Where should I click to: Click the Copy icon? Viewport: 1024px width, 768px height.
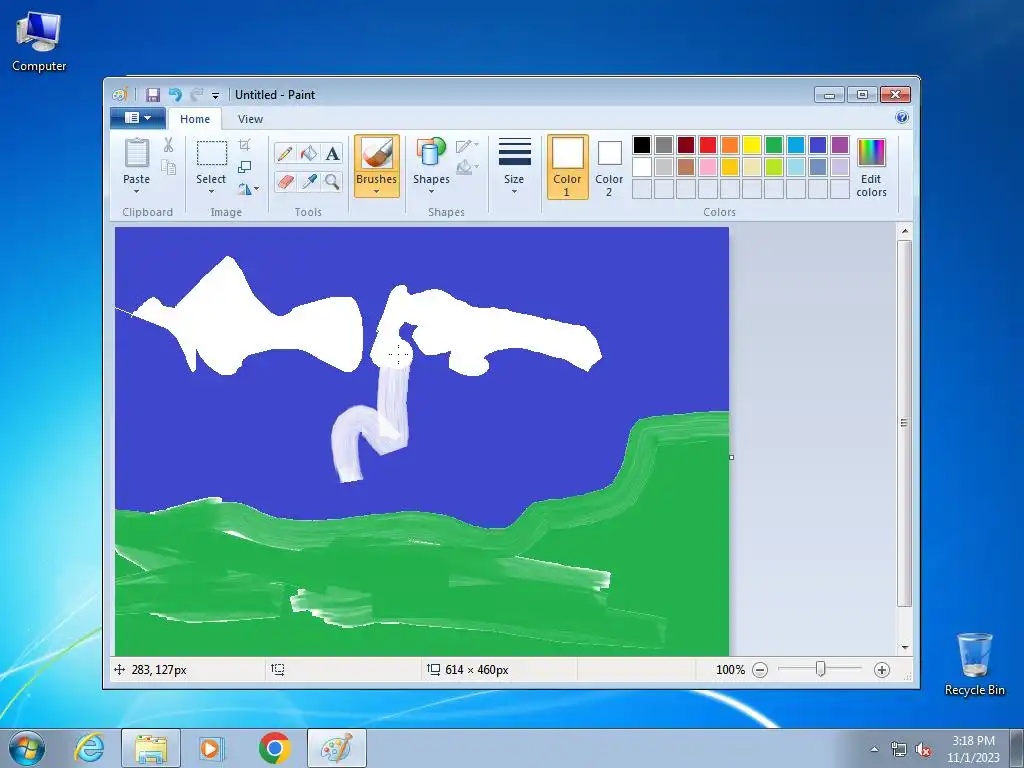[x=168, y=168]
